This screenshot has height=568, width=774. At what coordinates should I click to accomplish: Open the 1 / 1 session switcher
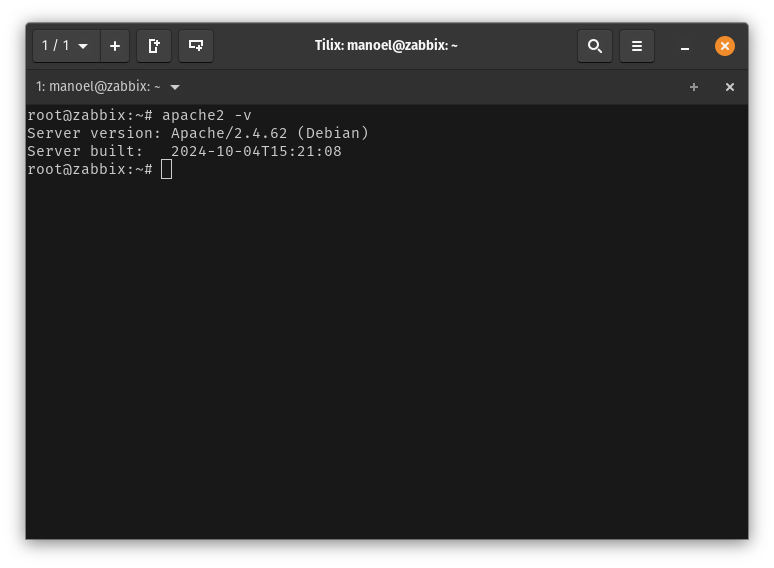[66, 46]
